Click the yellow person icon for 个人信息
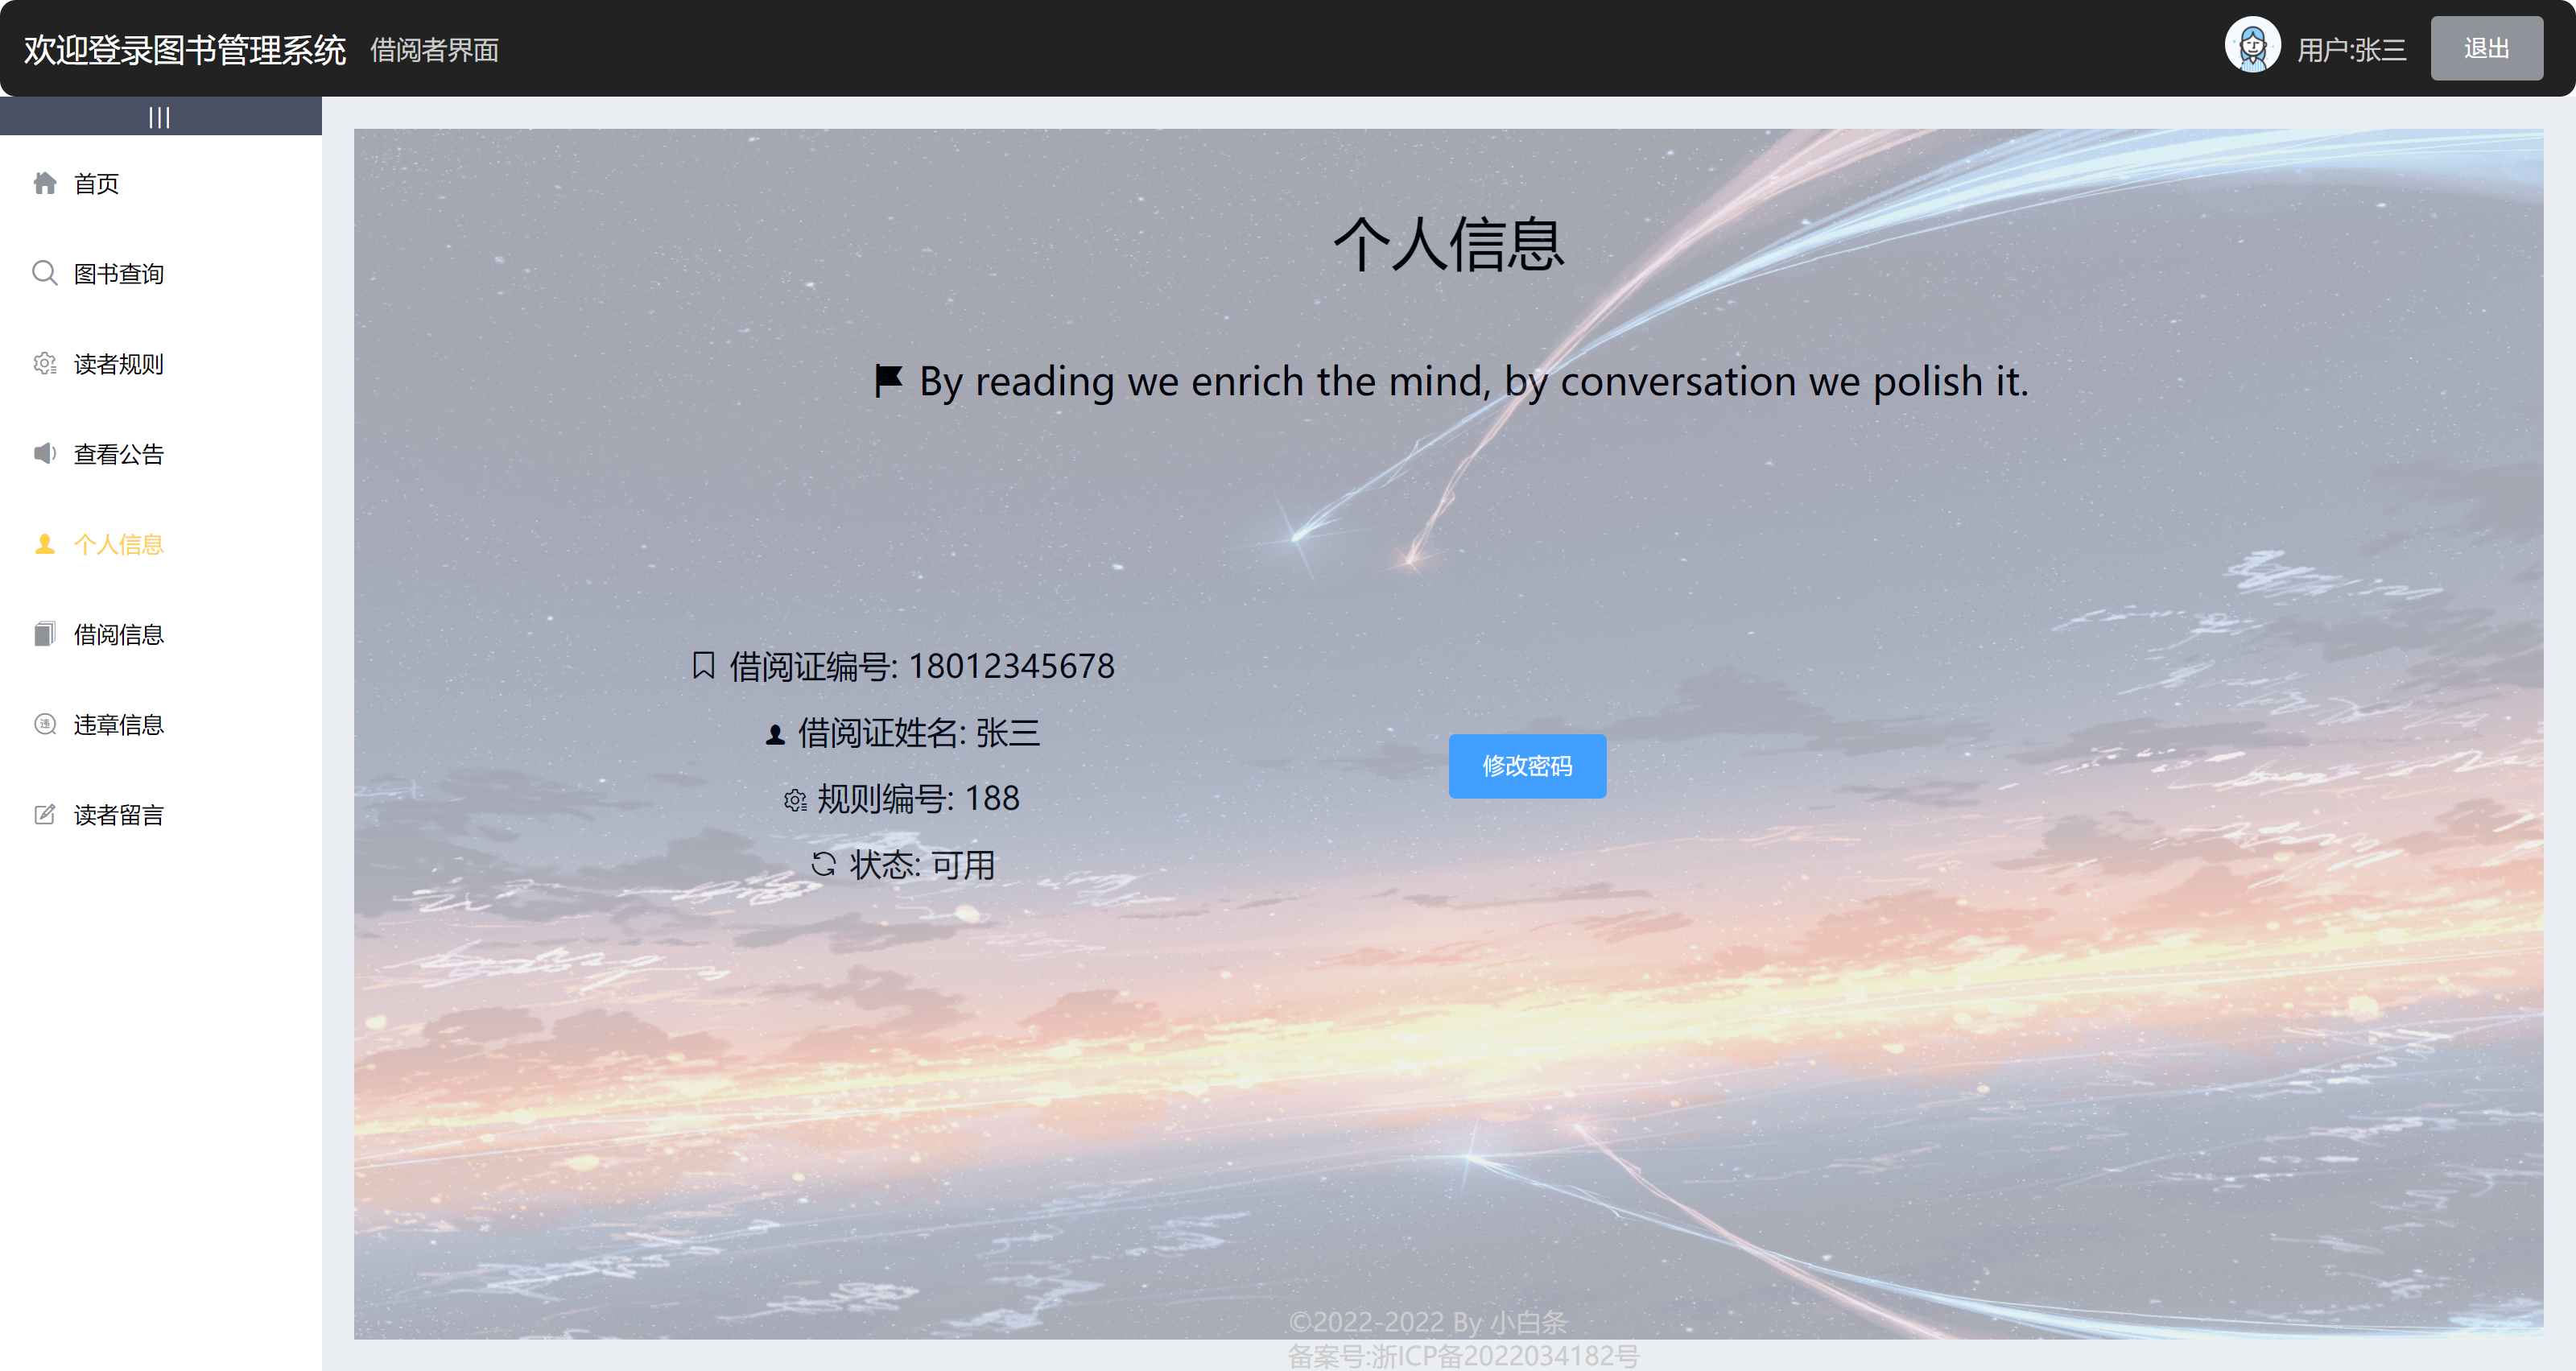2576x1371 pixels. pos(45,544)
